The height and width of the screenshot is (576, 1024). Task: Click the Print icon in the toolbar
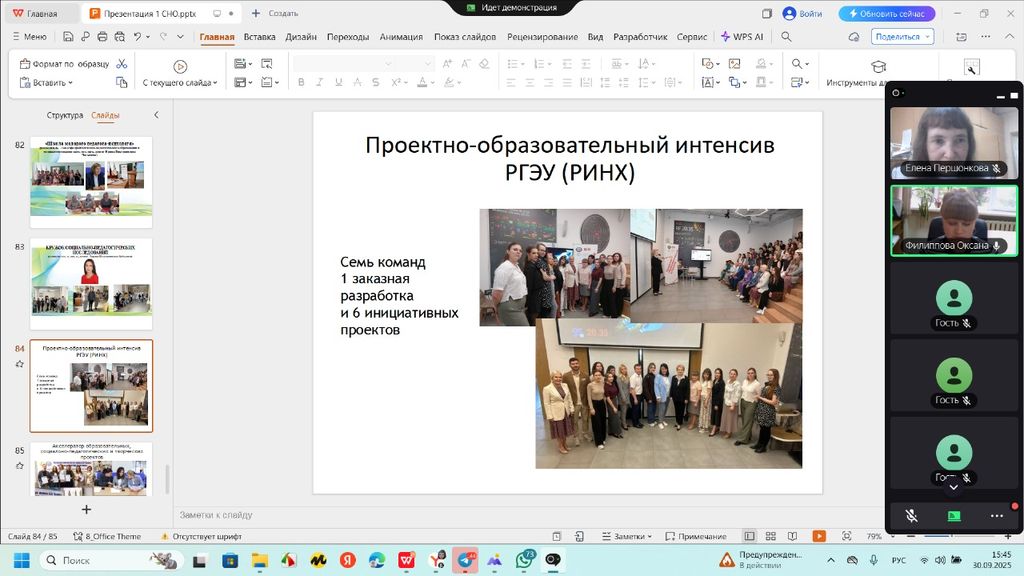click(102, 37)
